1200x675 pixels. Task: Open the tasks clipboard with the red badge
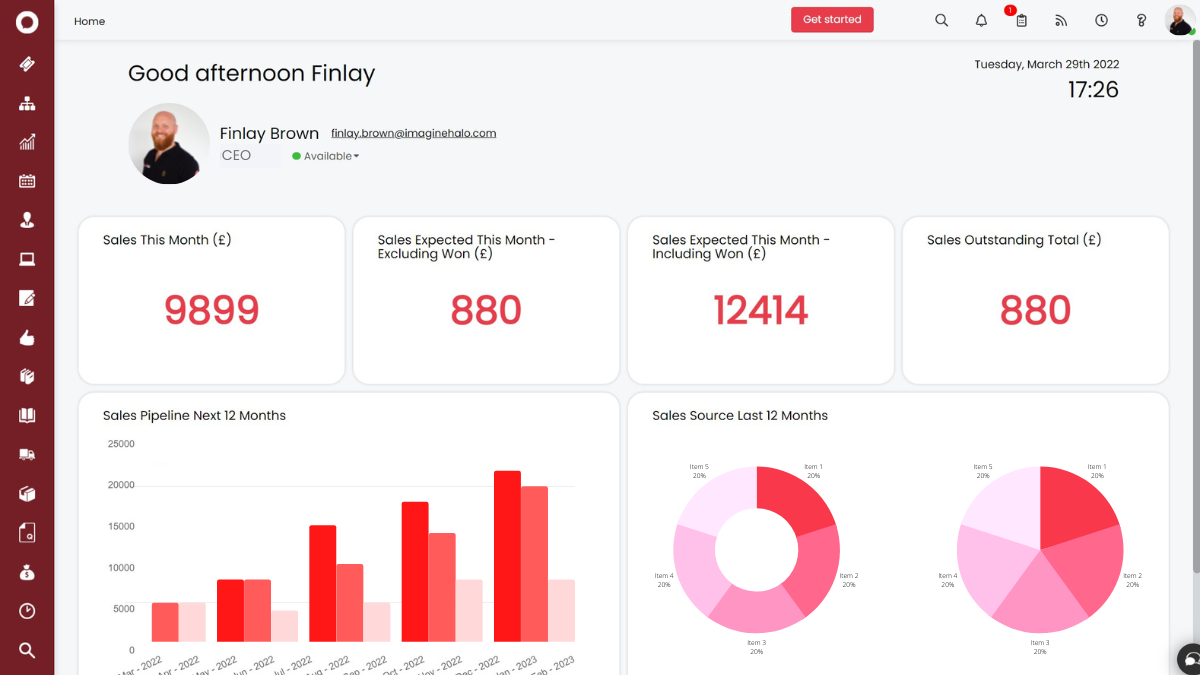pyautogui.click(x=1020, y=20)
